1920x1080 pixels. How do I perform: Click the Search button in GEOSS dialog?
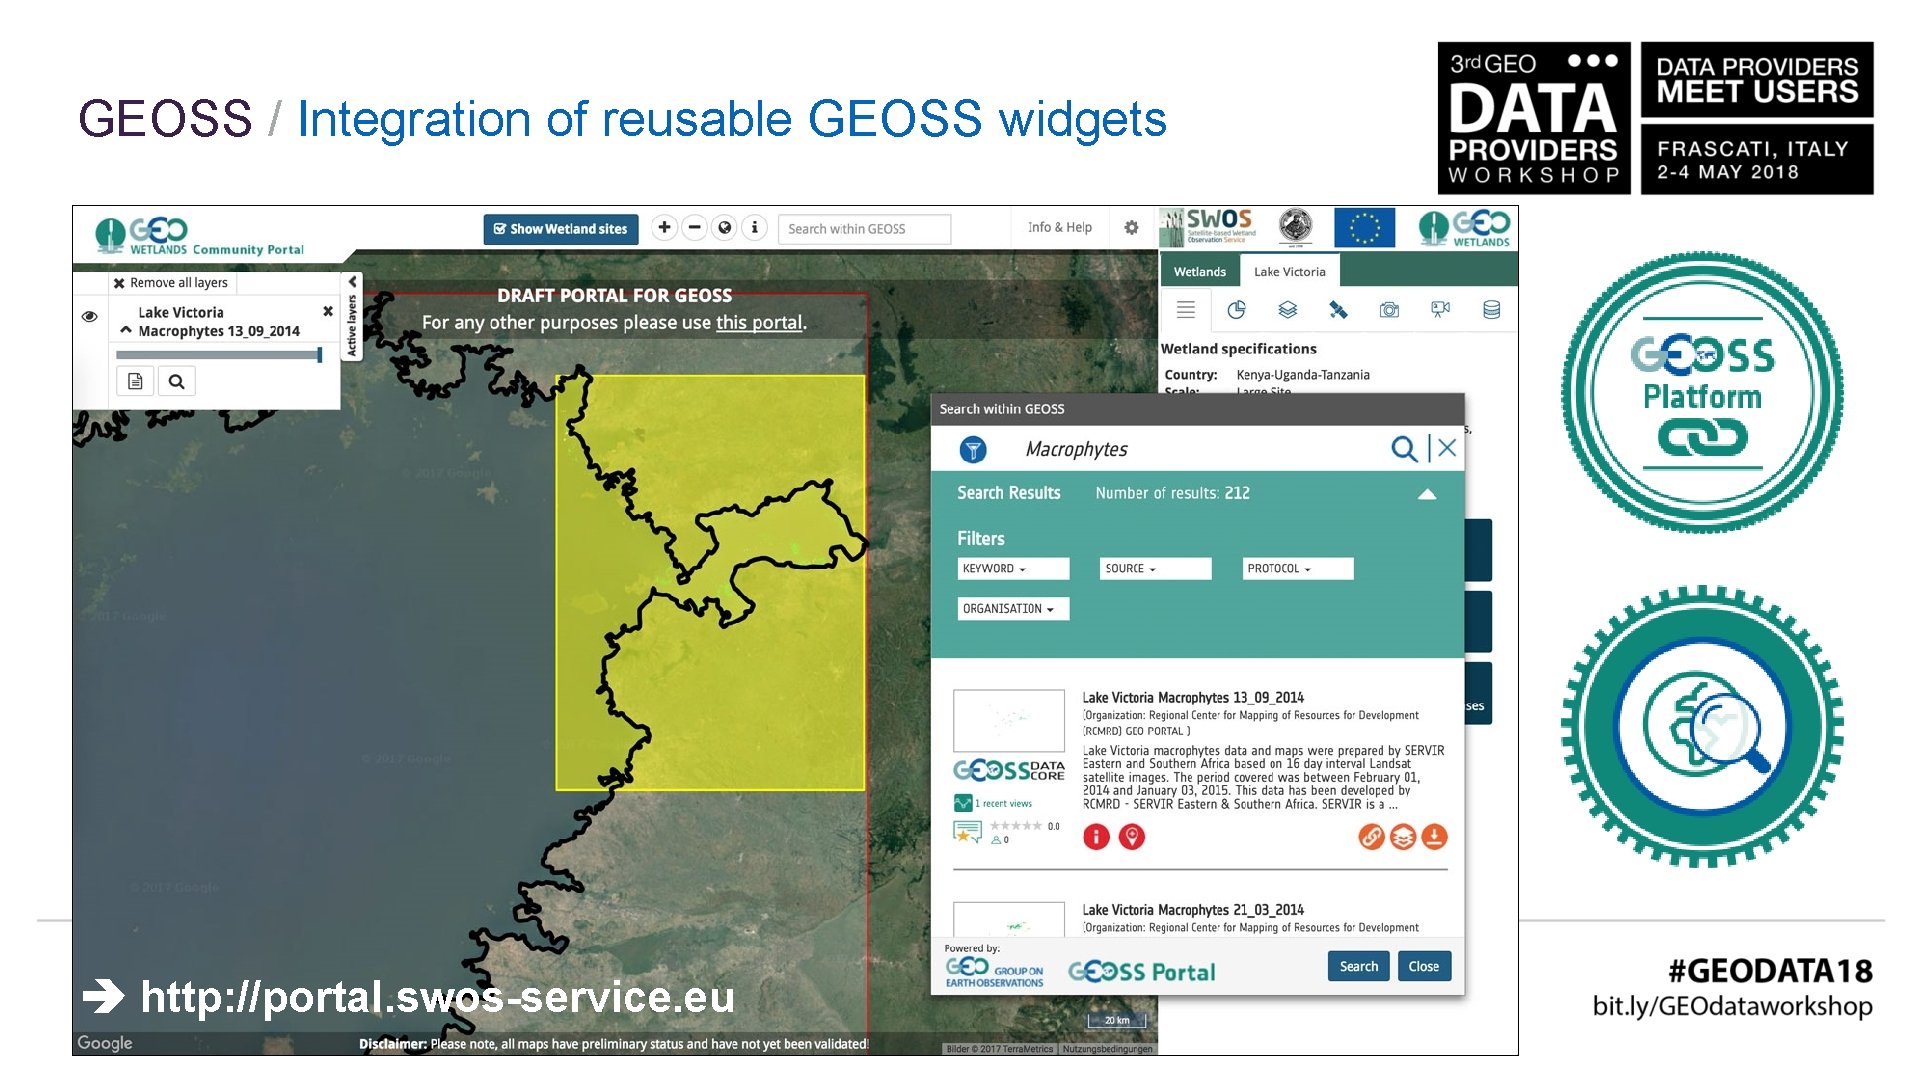point(1358,966)
